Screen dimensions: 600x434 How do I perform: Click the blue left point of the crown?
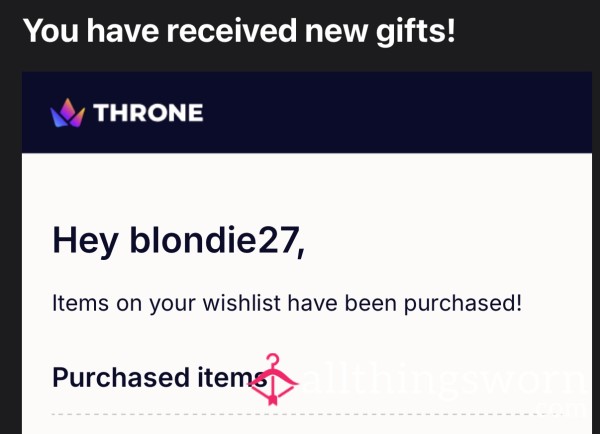[x=57, y=117]
